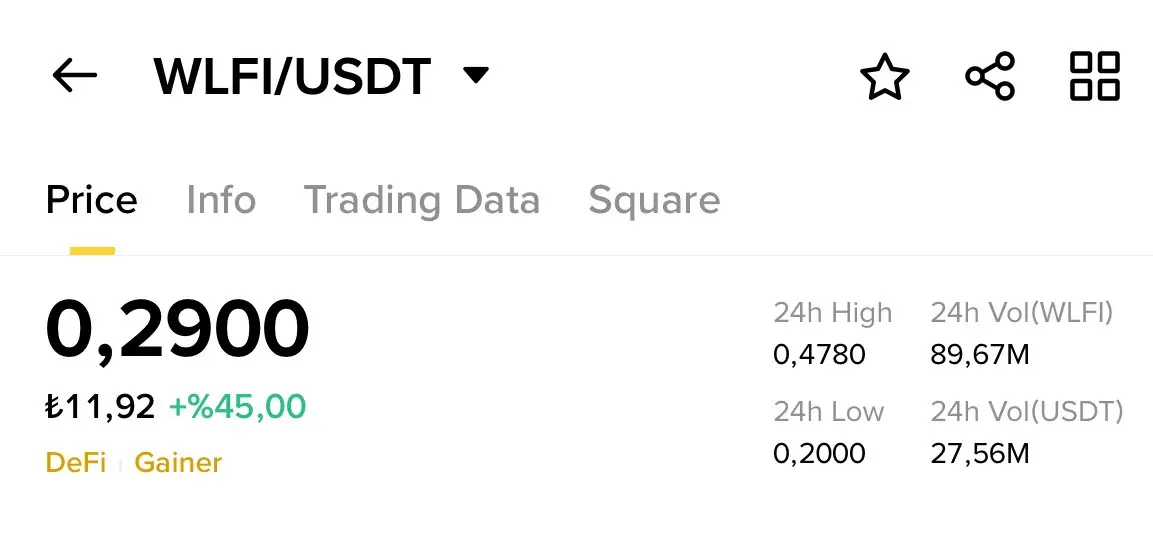Viewport: 1153px width, 544px height.
Task: Tap the current price 0,2900
Action: (x=177, y=331)
